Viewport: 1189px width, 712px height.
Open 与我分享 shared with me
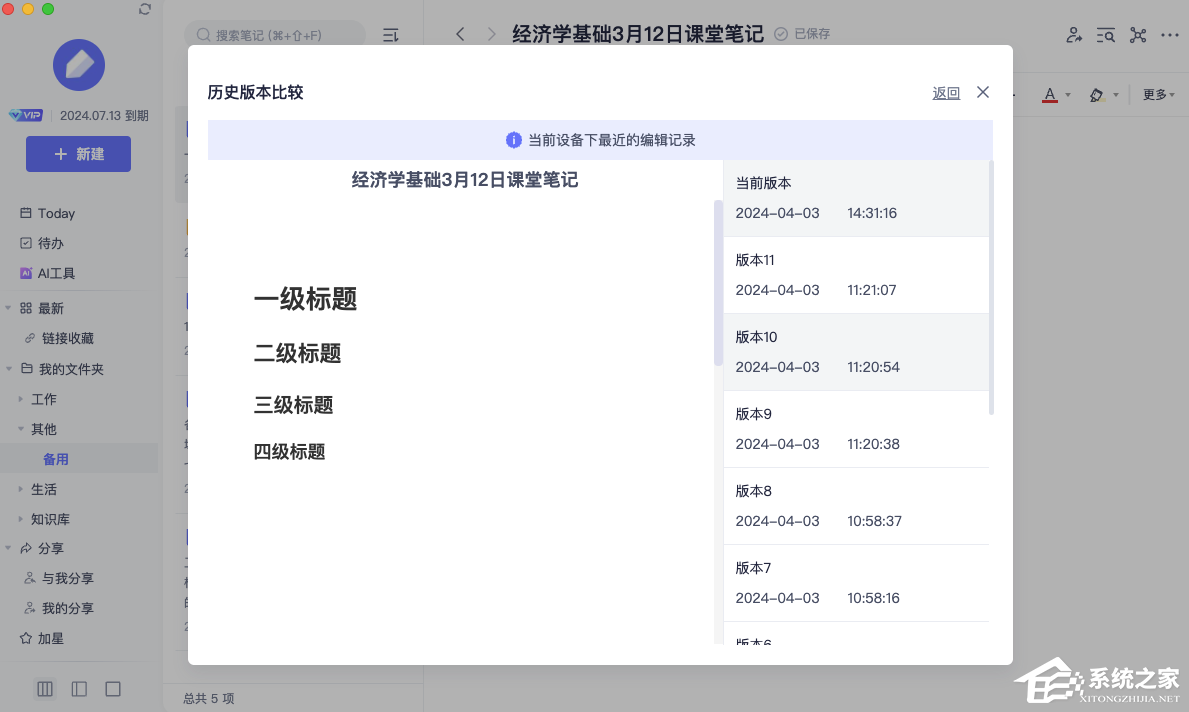(59, 578)
